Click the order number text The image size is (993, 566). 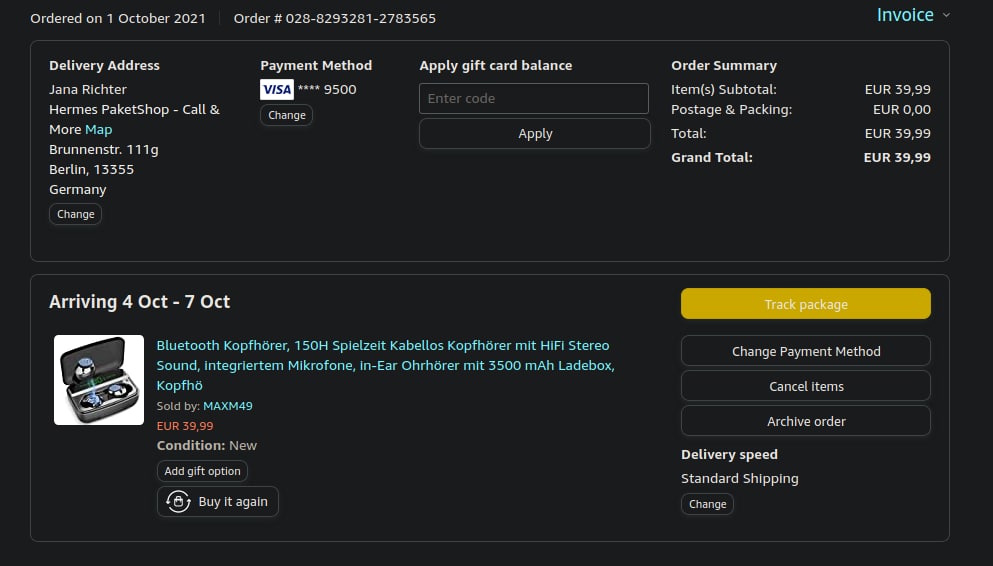[x=335, y=18]
